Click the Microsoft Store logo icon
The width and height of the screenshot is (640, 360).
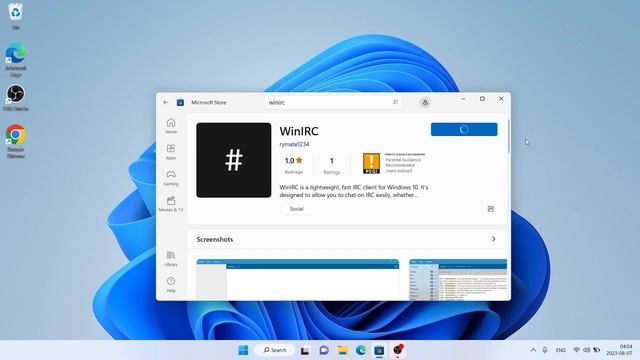coord(180,102)
